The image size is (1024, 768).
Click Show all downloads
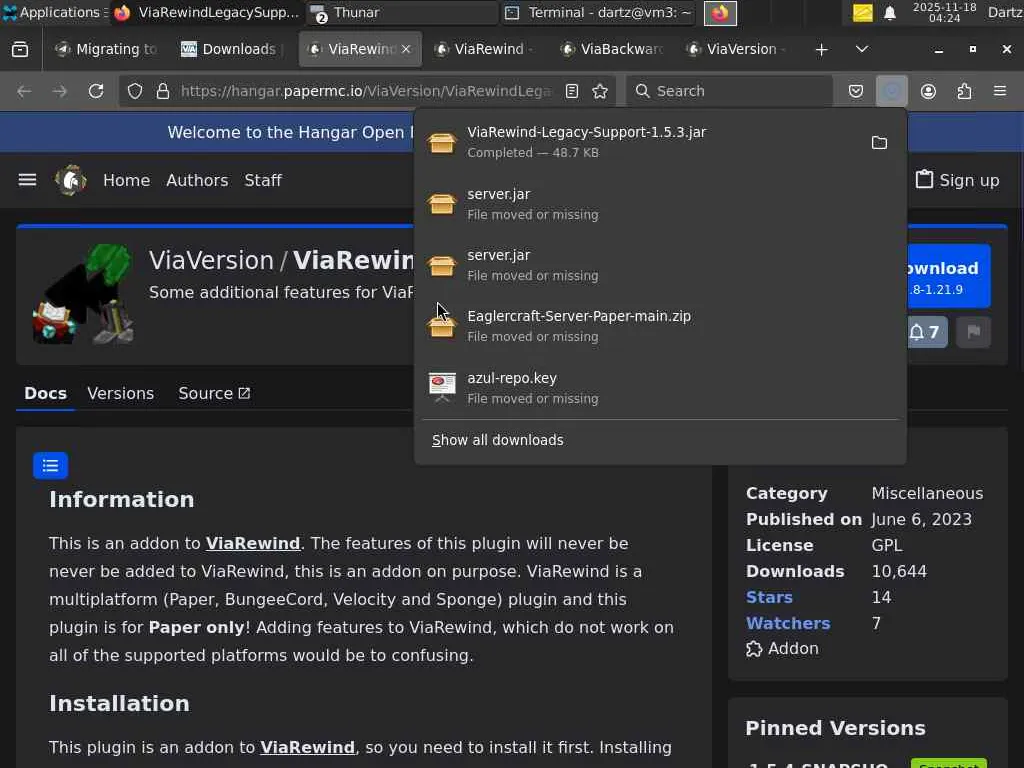(497, 440)
